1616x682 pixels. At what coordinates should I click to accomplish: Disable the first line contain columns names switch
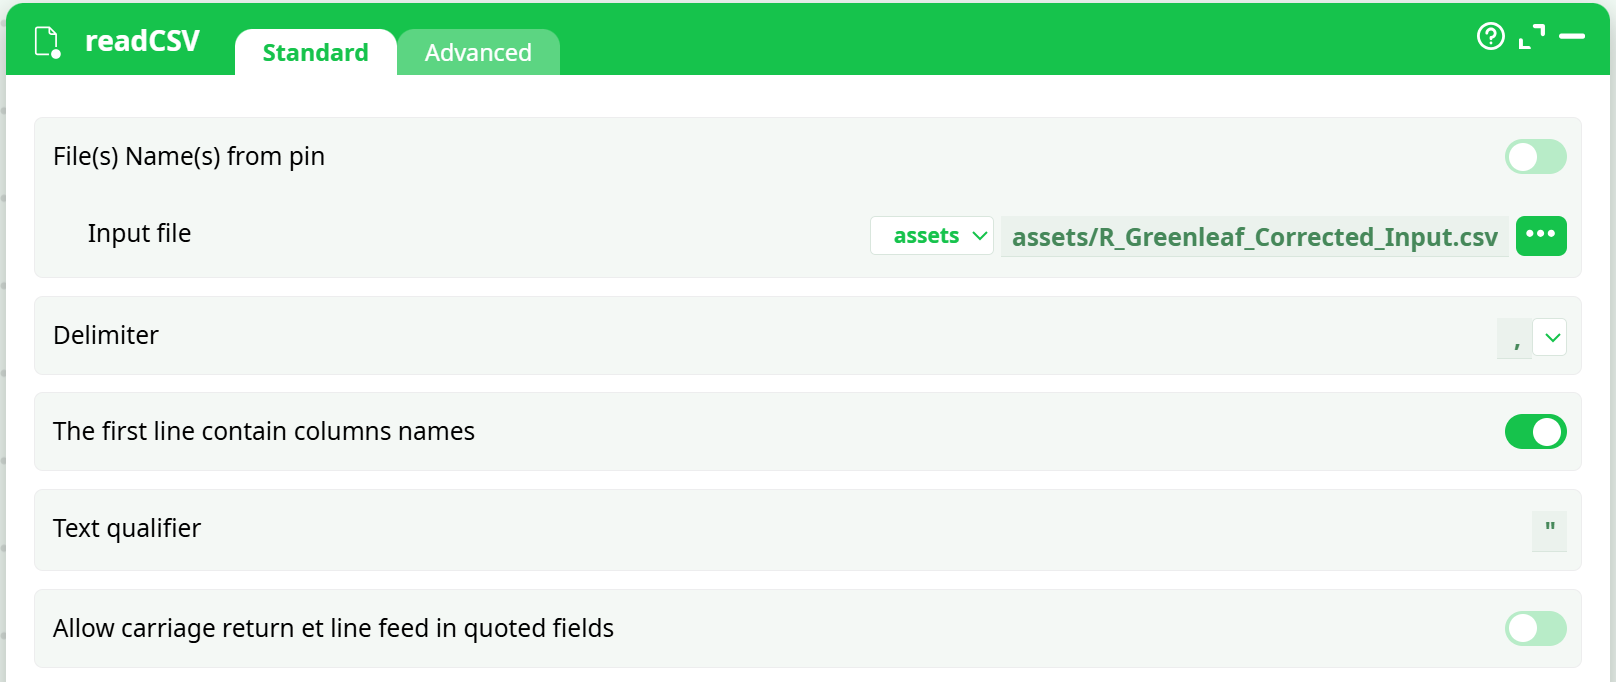point(1535,432)
